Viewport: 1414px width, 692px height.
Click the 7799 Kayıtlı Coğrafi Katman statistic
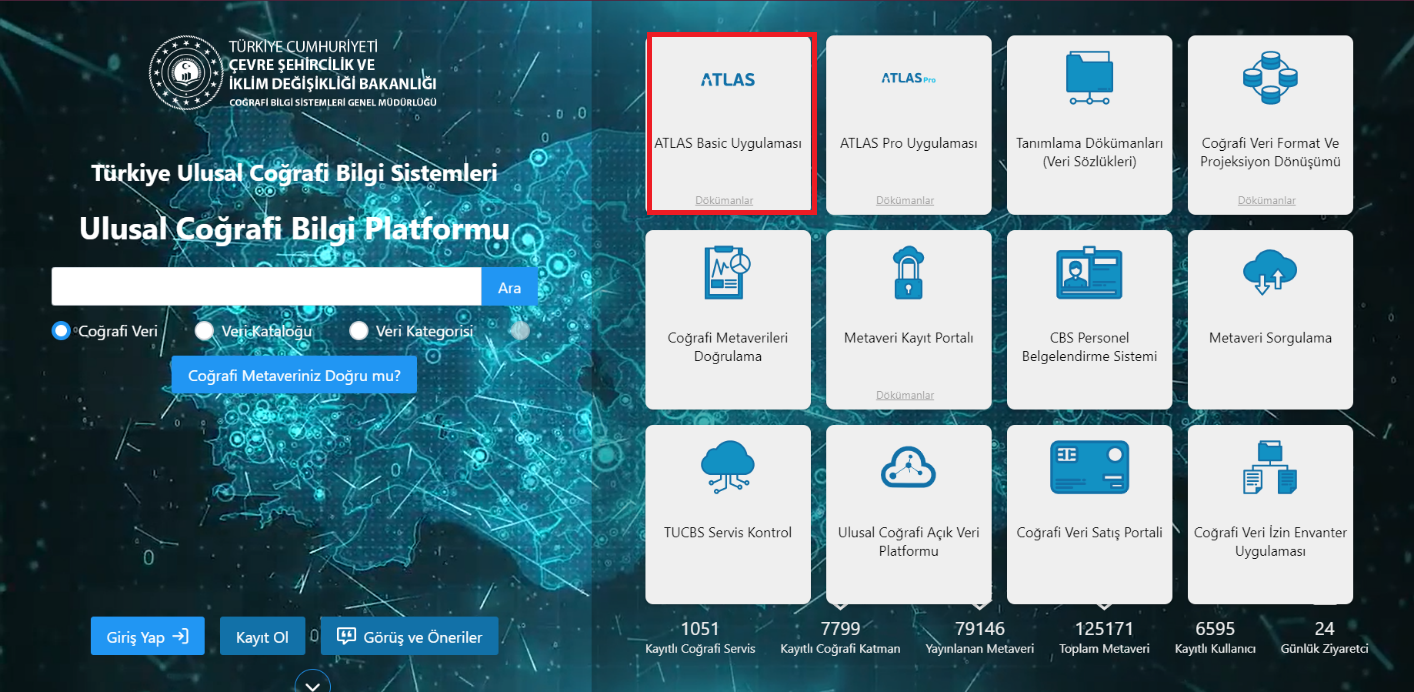(840, 638)
